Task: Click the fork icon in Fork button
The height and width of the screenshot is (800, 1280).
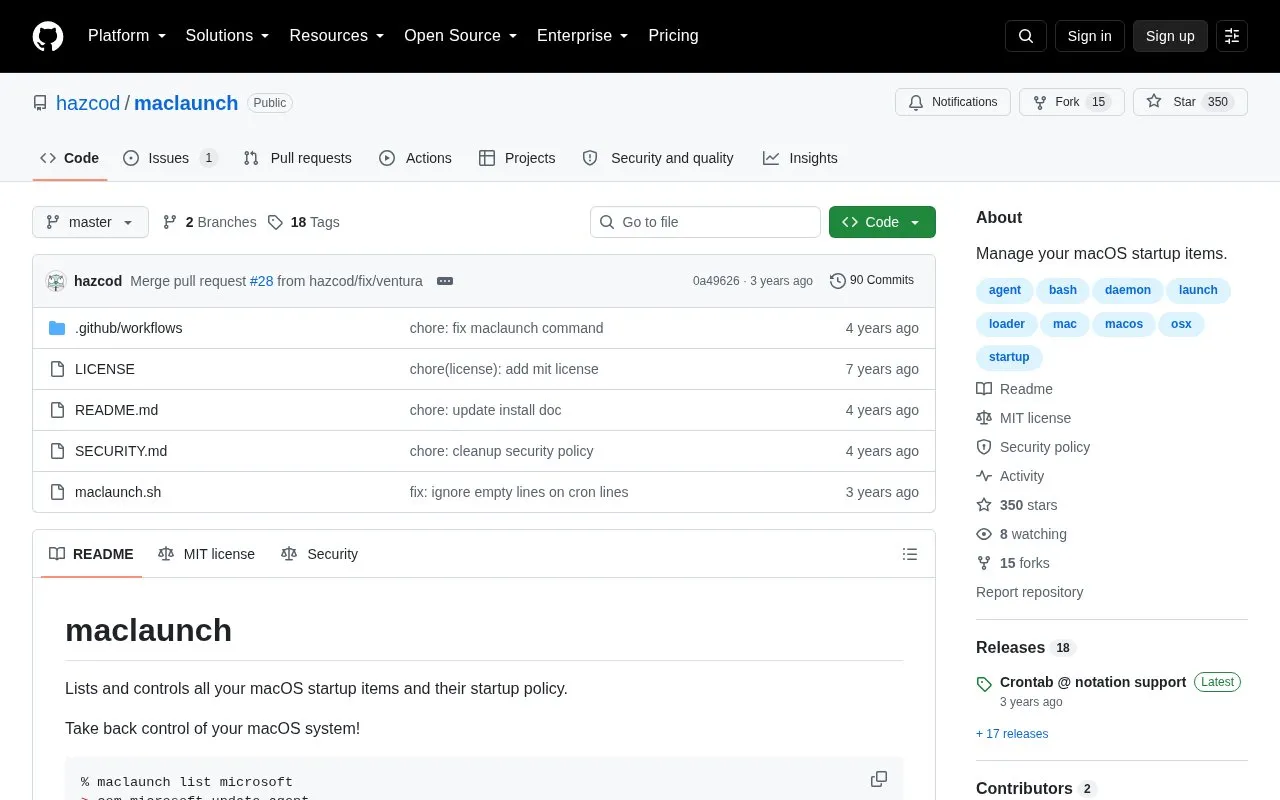Action: (1040, 102)
